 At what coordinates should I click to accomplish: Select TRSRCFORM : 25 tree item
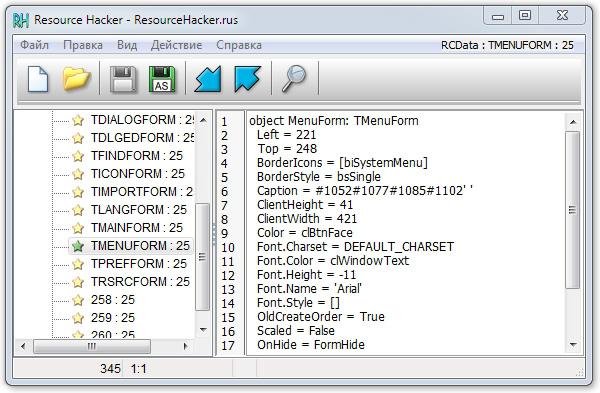(140, 282)
